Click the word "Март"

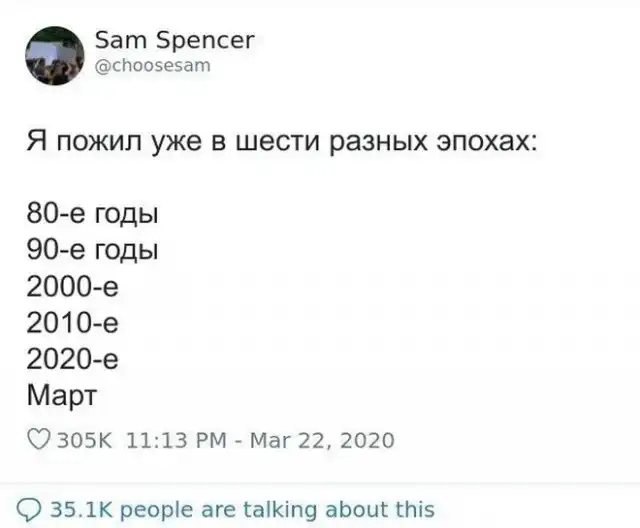coord(60,393)
